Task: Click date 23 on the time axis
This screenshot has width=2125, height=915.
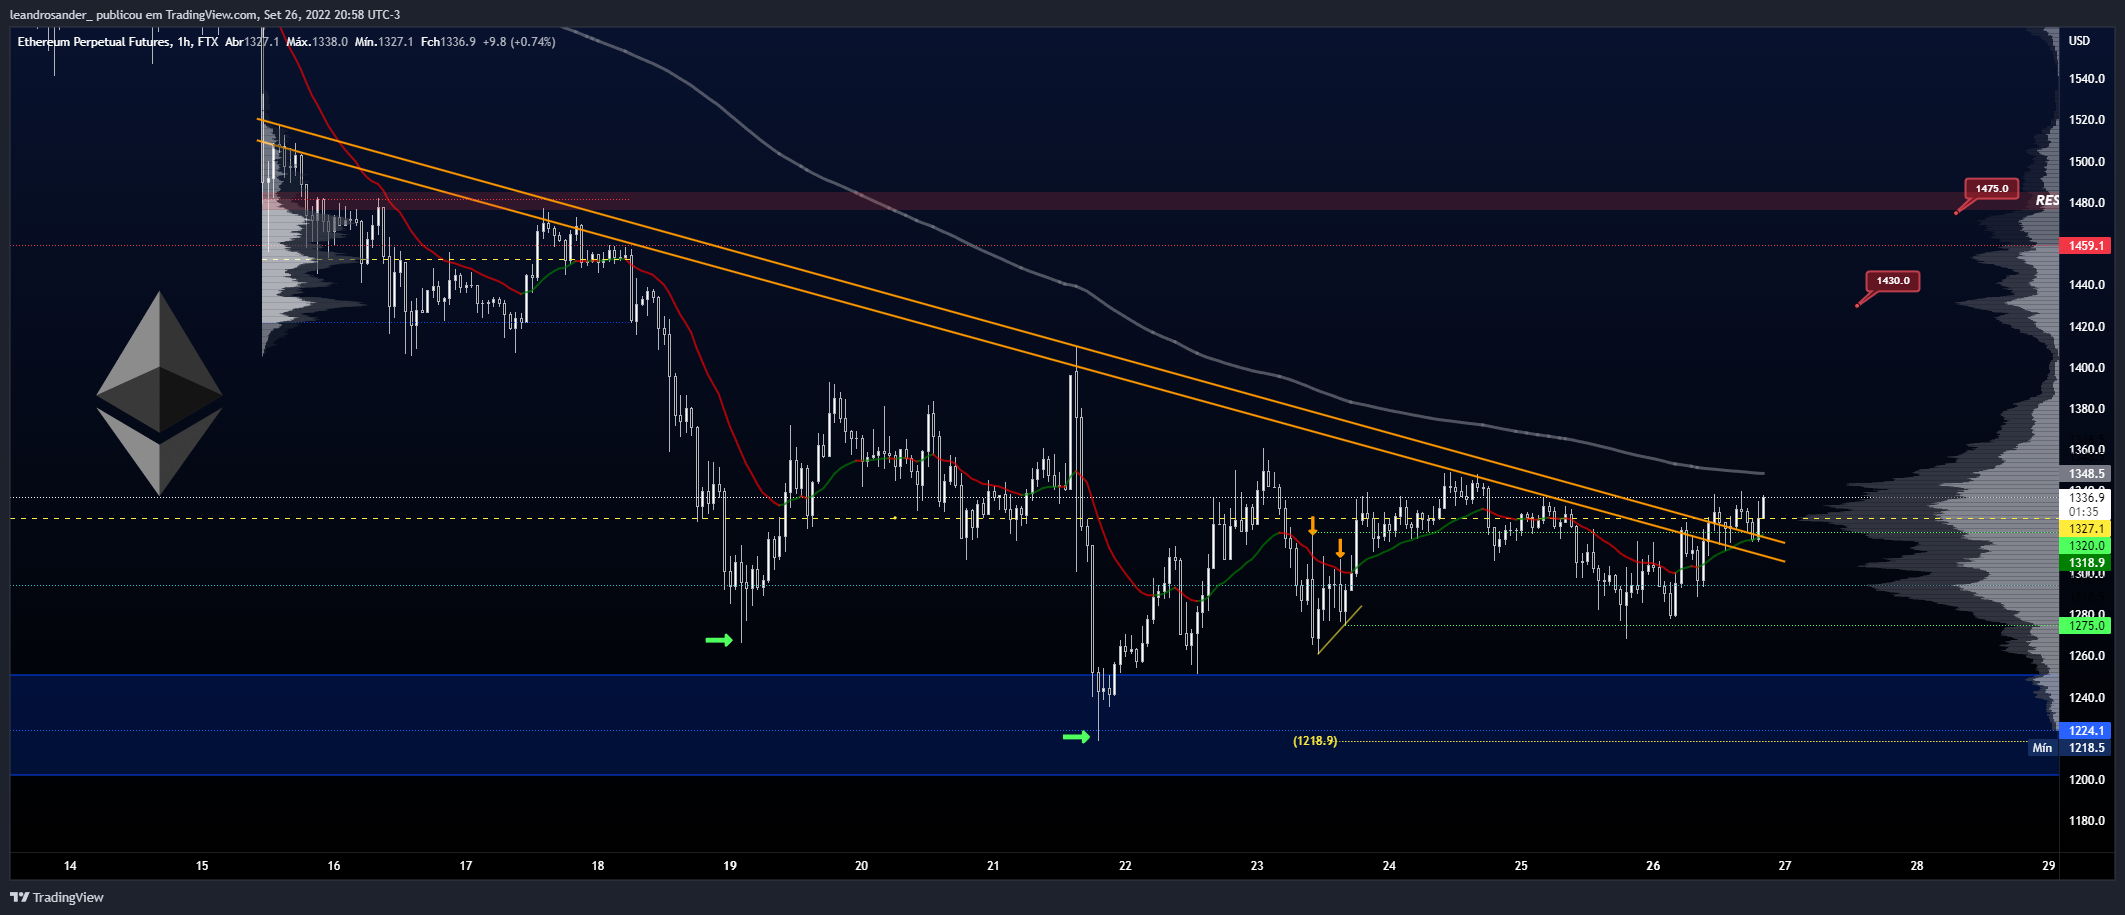Action: point(1257,866)
